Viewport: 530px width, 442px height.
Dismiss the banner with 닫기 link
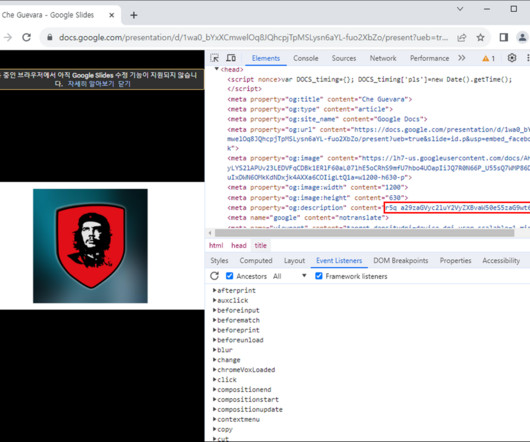124,83
